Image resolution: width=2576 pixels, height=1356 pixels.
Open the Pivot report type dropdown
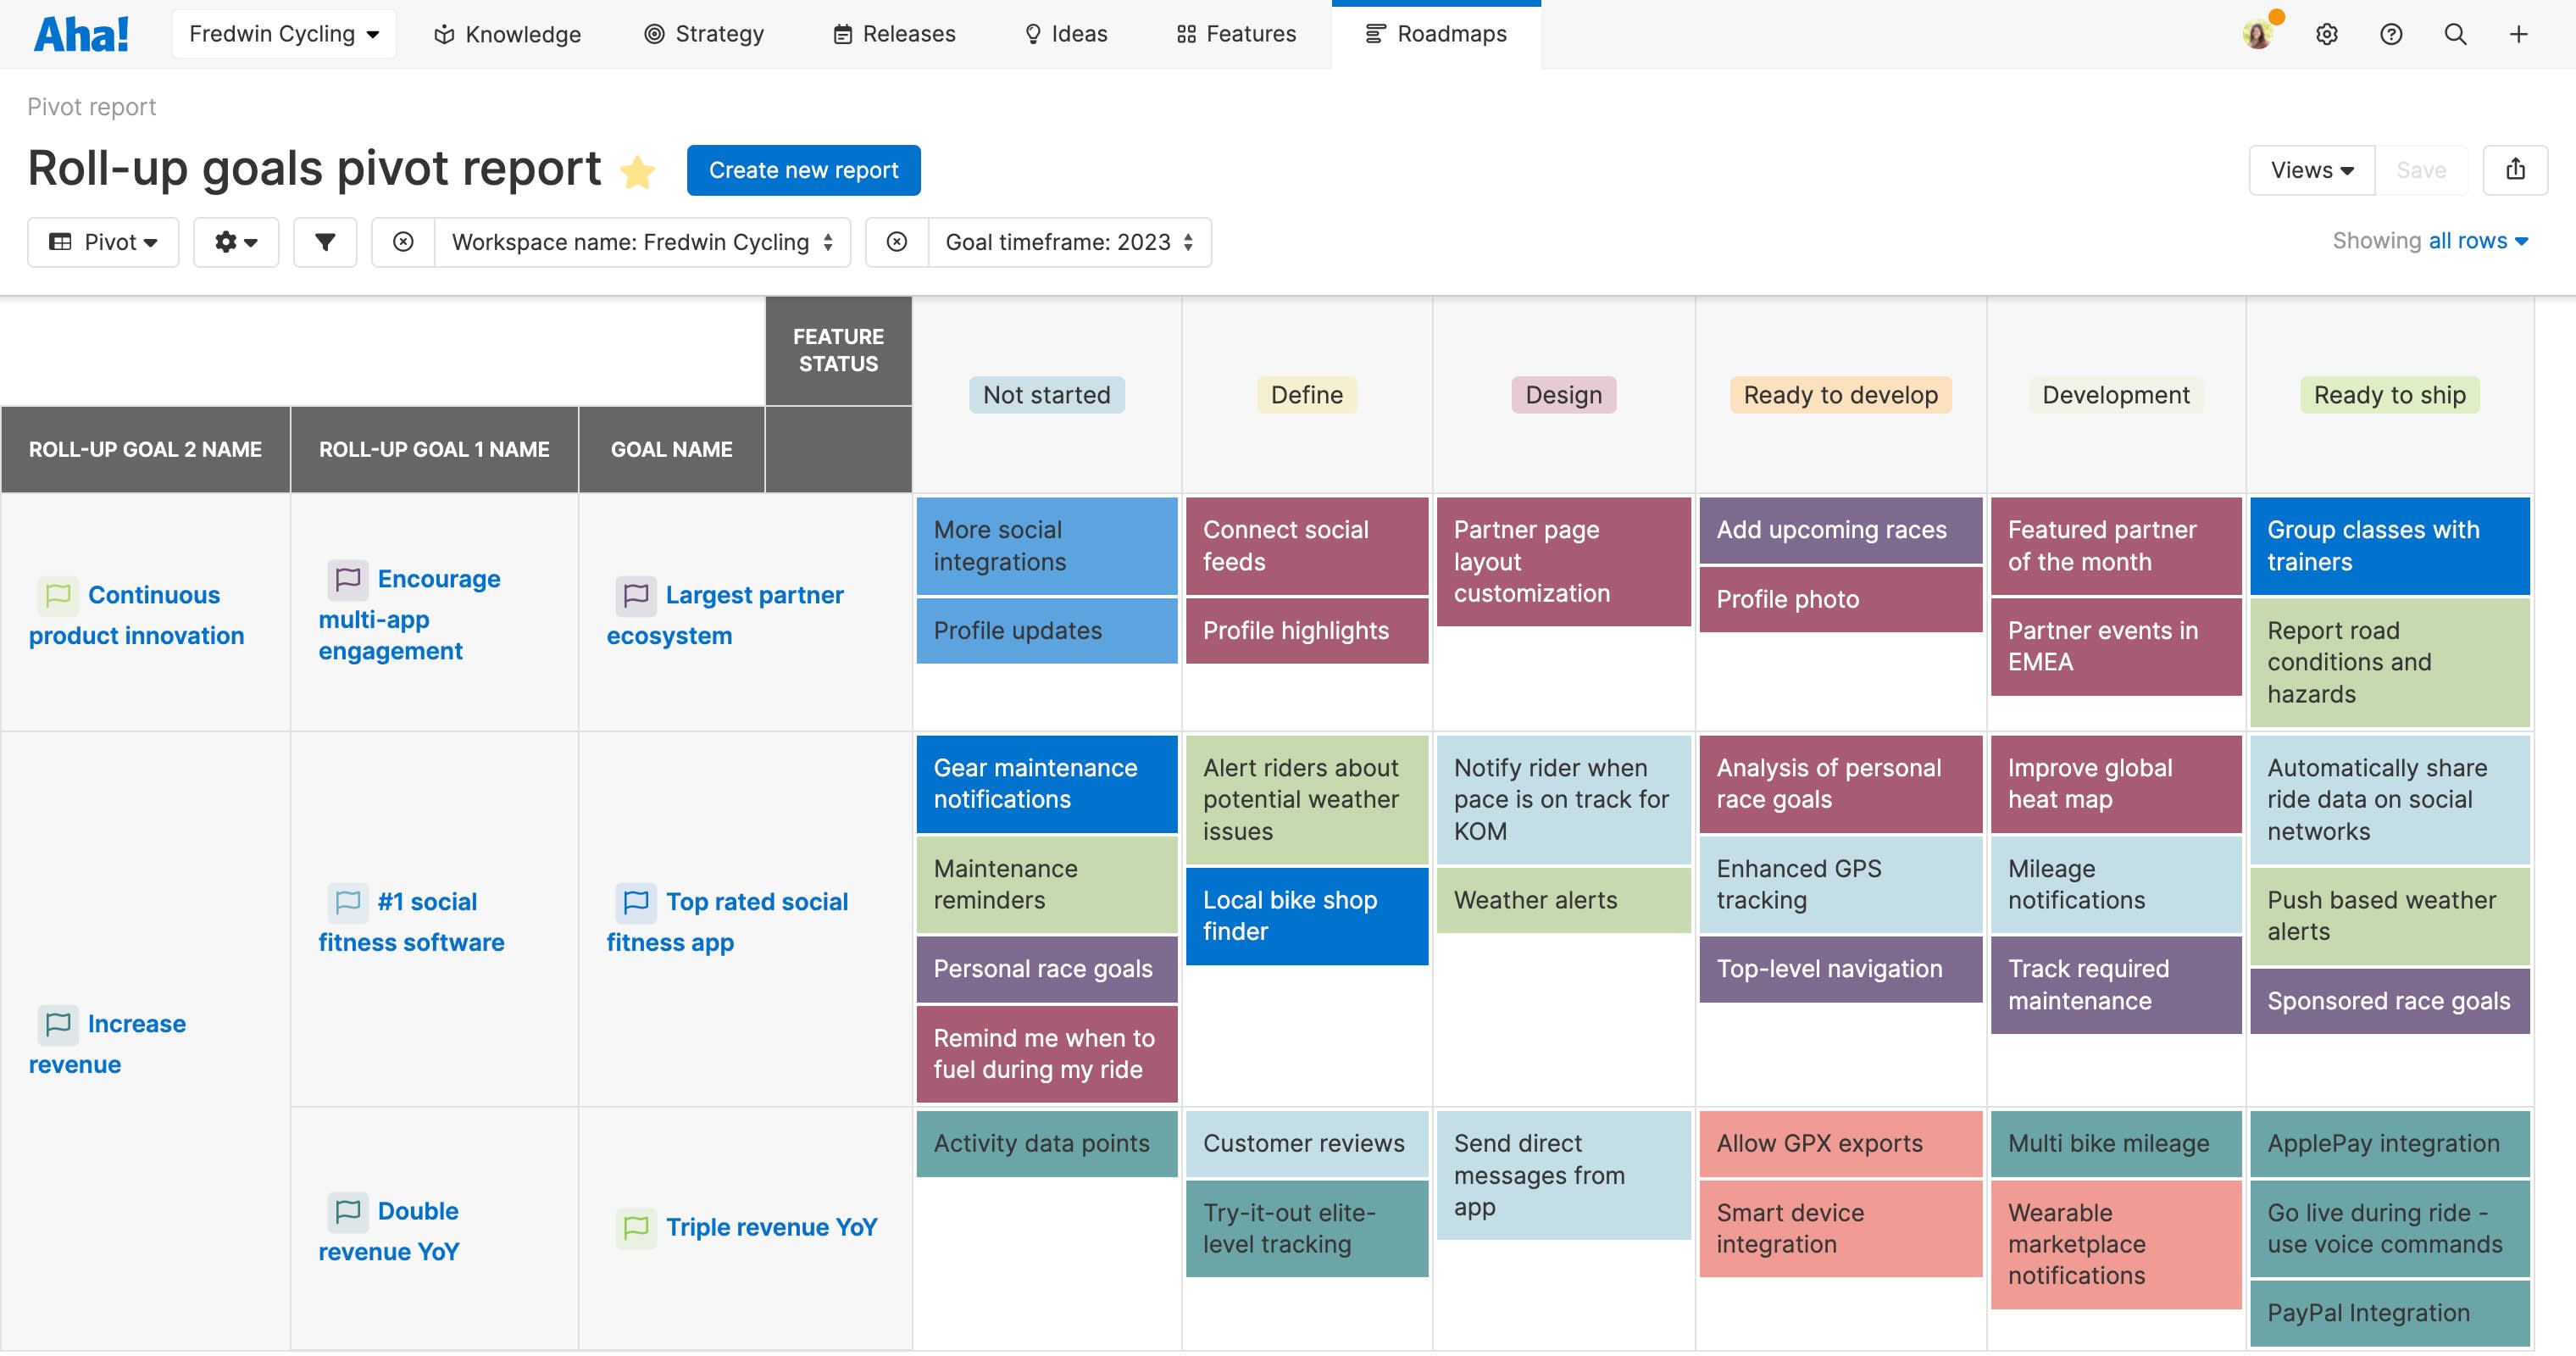pos(103,242)
